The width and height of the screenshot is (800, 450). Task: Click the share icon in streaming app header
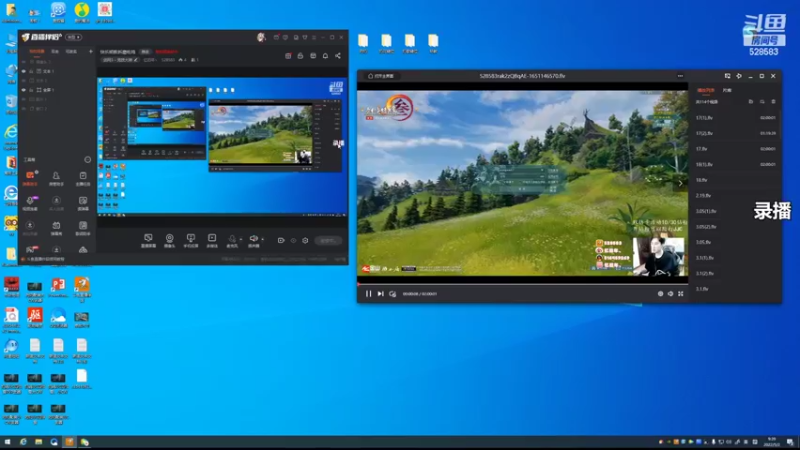(338, 56)
